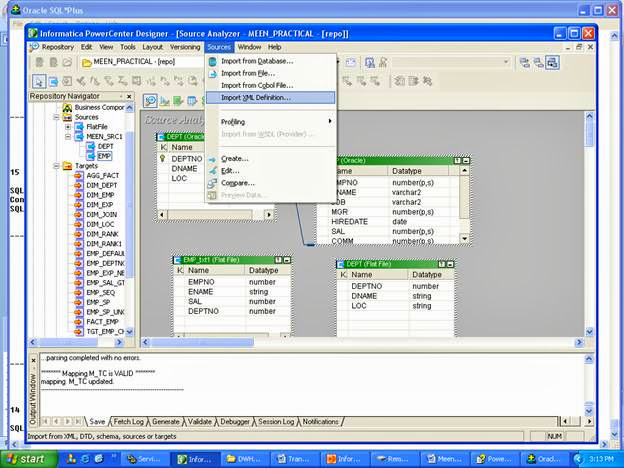
Task: Expand the FlatFile node in the navigator
Action: tap(68, 127)
